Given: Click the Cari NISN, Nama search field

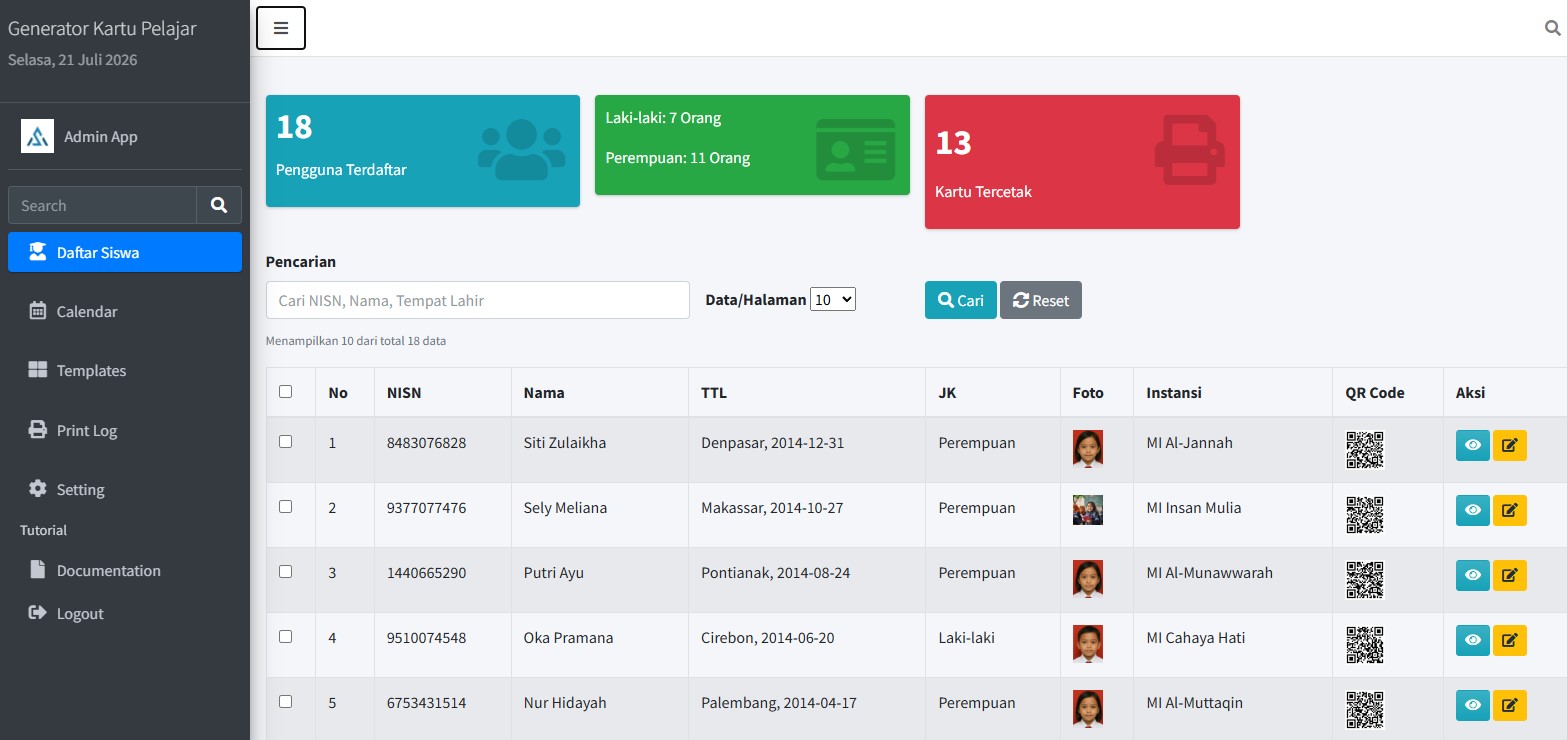Looking at the screenshot, I should (x=478, y=300).
